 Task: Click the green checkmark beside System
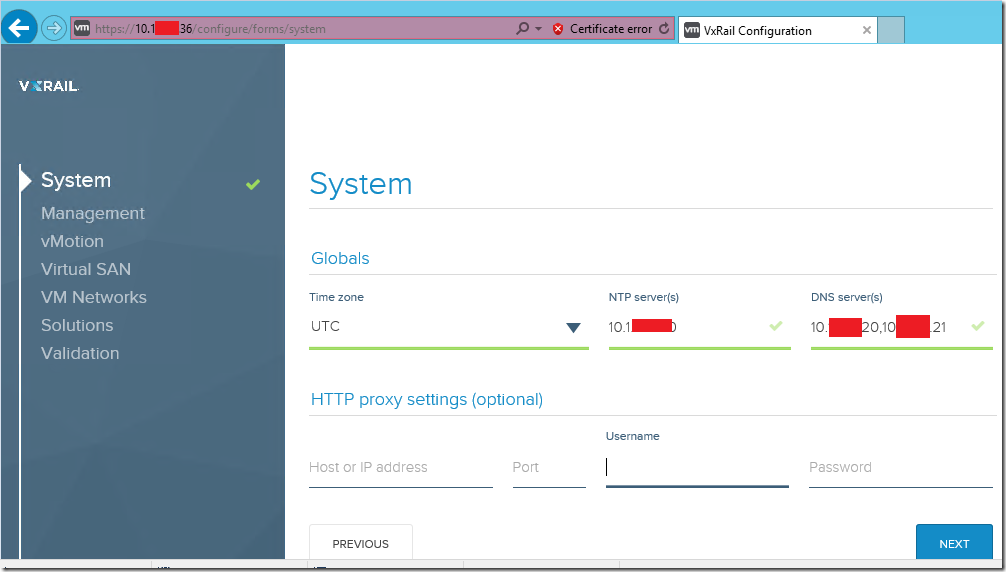[253, 185]
